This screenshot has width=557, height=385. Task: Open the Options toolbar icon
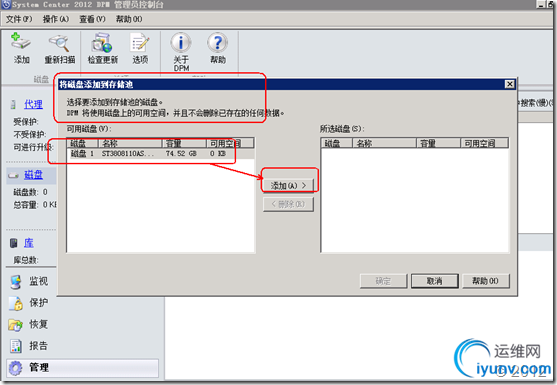click(140, 43)
